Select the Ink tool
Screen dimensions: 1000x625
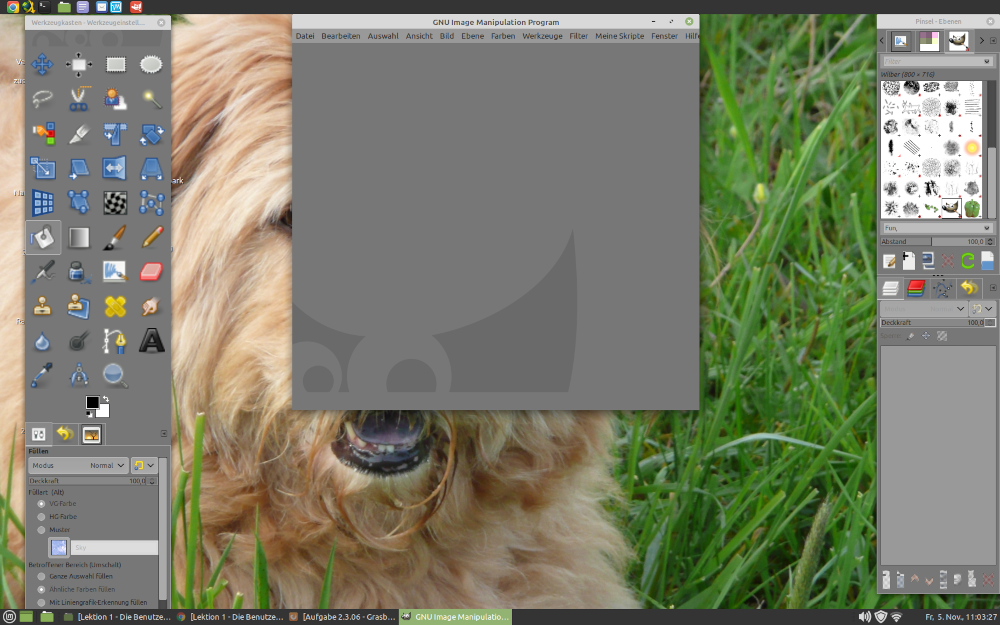coord(78,272)
